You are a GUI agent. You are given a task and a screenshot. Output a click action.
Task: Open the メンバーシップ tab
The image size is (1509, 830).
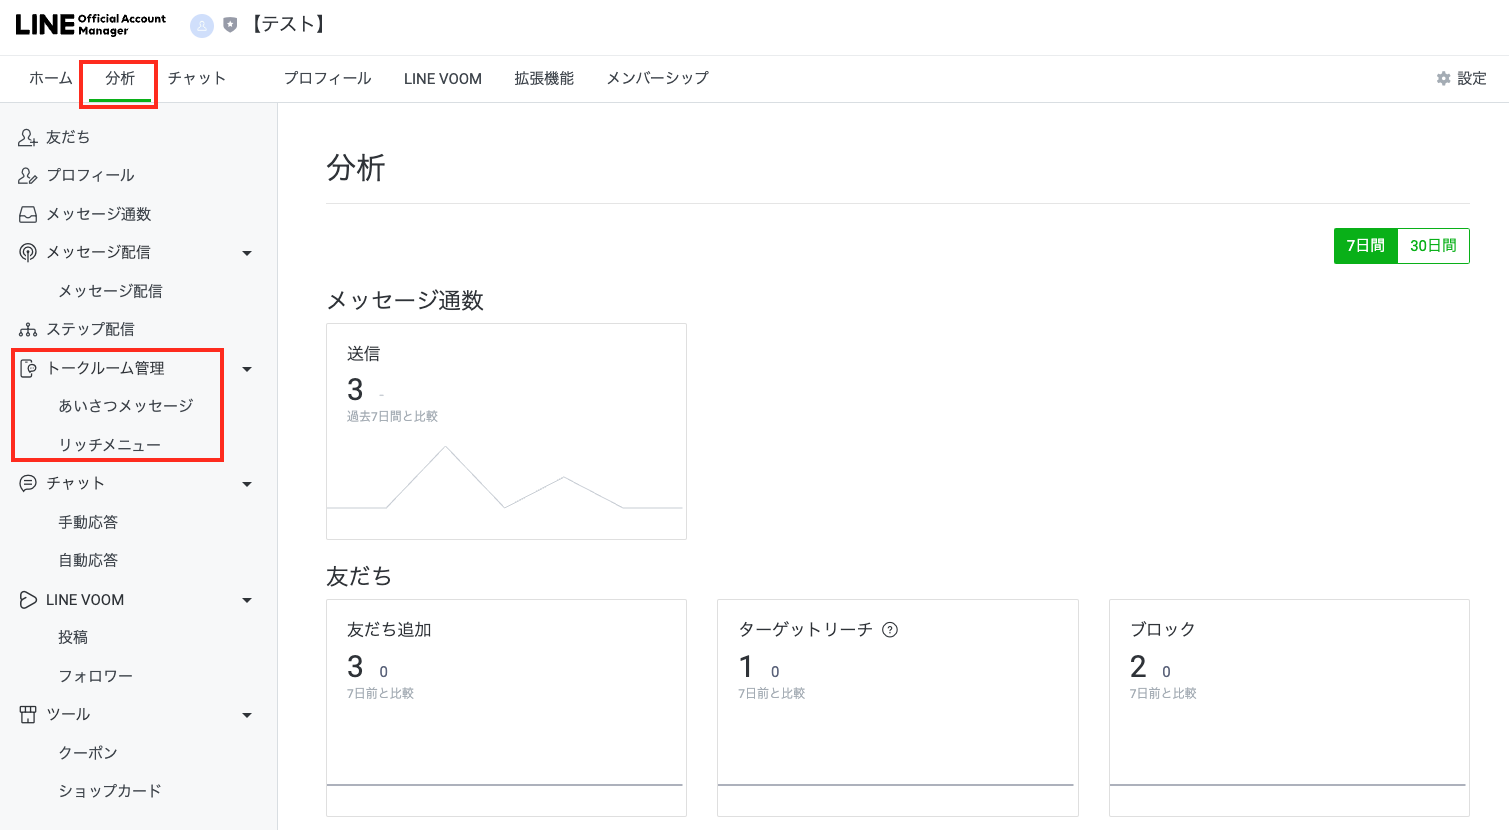click(658, 78)
